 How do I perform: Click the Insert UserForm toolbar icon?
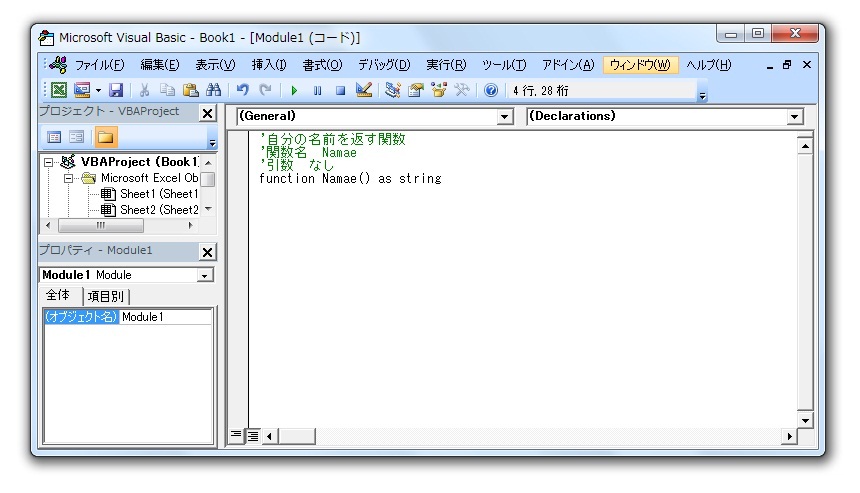(x=82, y=90)
